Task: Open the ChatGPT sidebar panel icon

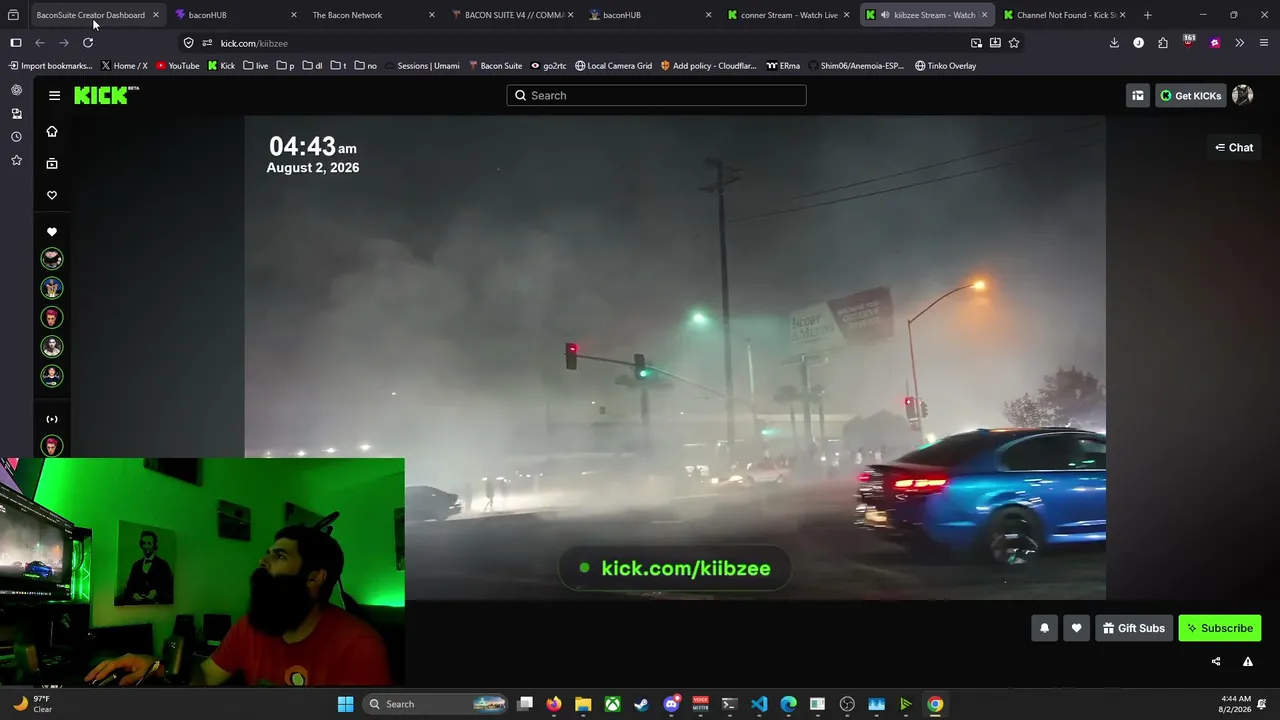Action: point(16,90)
